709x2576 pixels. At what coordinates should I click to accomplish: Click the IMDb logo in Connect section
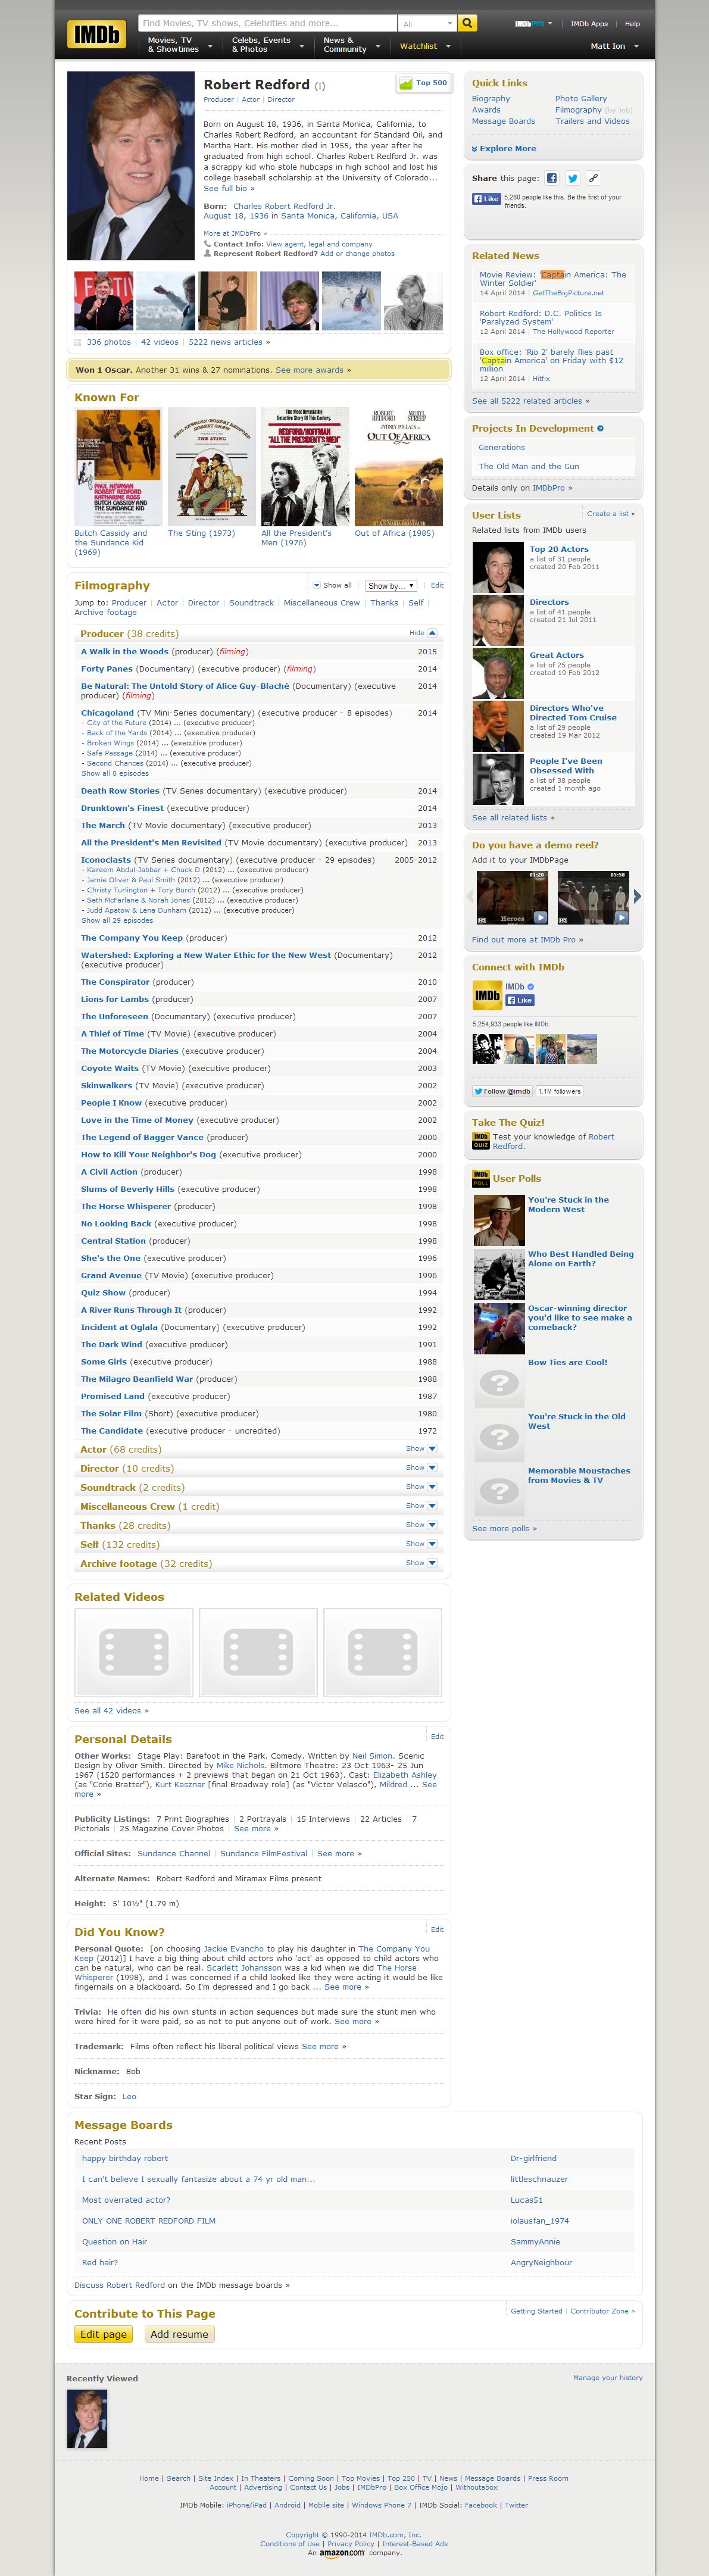[487, 995]
